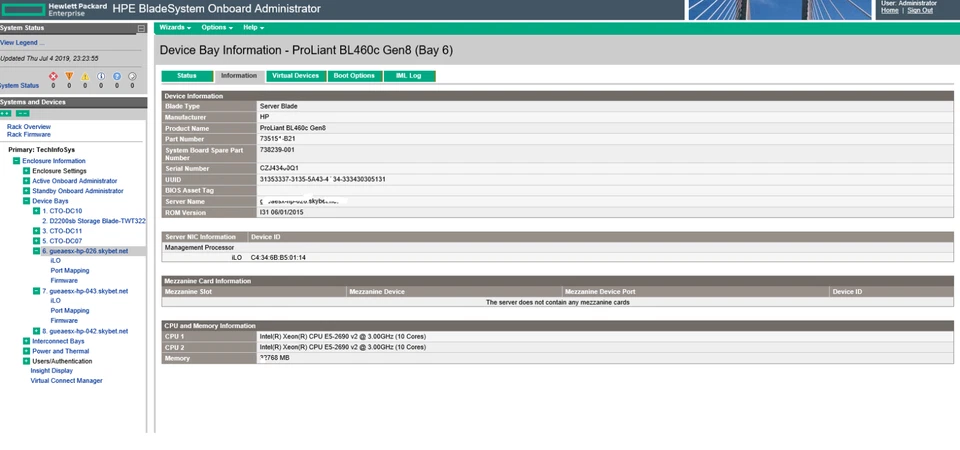Select bay 1 CTO-DC10
The height and width of the screenshot is (450, 960).
(x=62, y=211)
